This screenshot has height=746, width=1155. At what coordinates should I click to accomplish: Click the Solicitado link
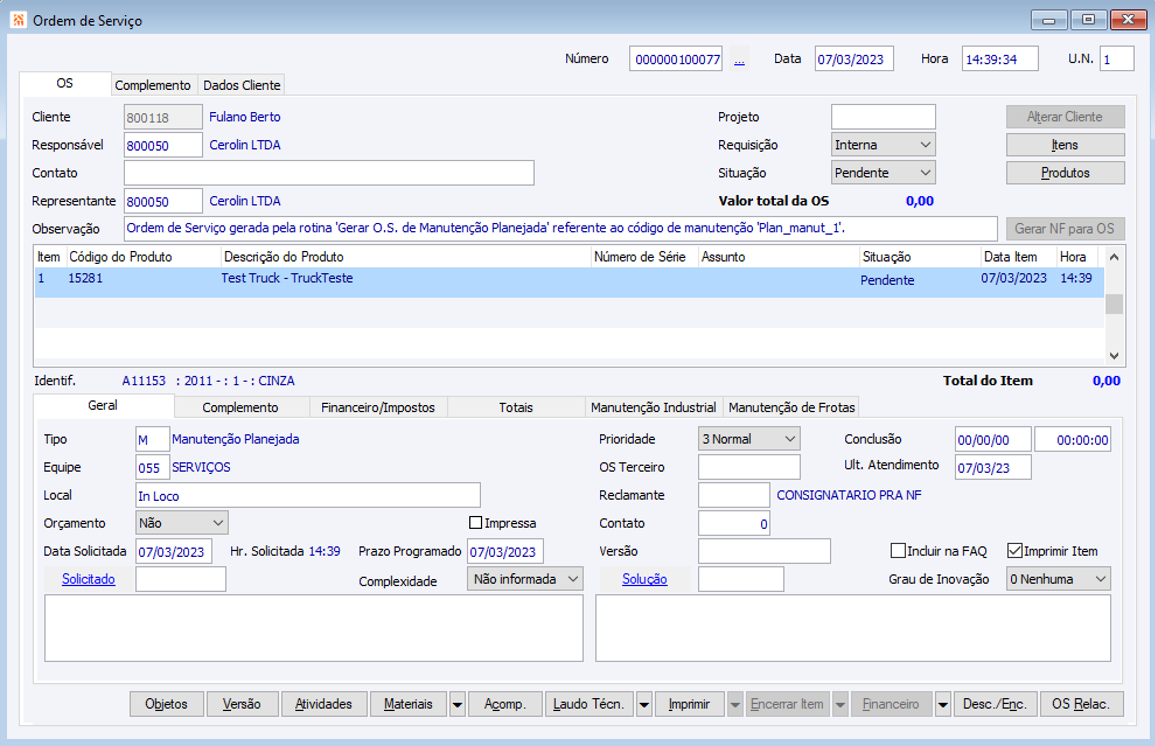pyautogui.click(x=88, y=579)
